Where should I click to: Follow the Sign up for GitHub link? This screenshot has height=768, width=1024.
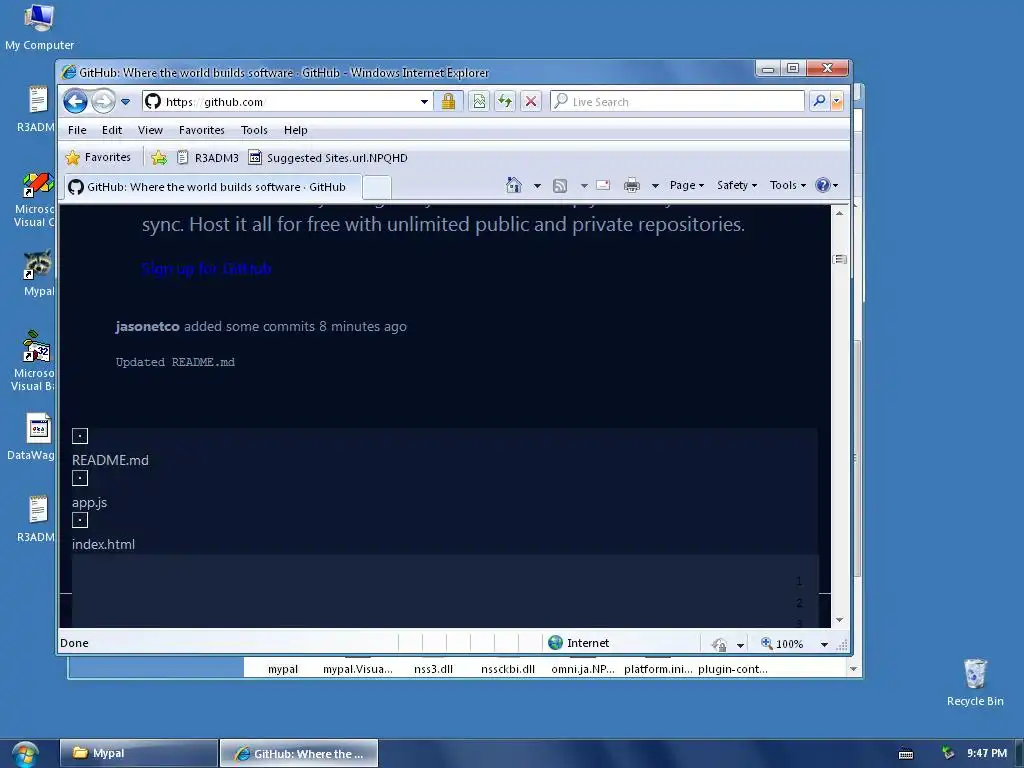206,268
